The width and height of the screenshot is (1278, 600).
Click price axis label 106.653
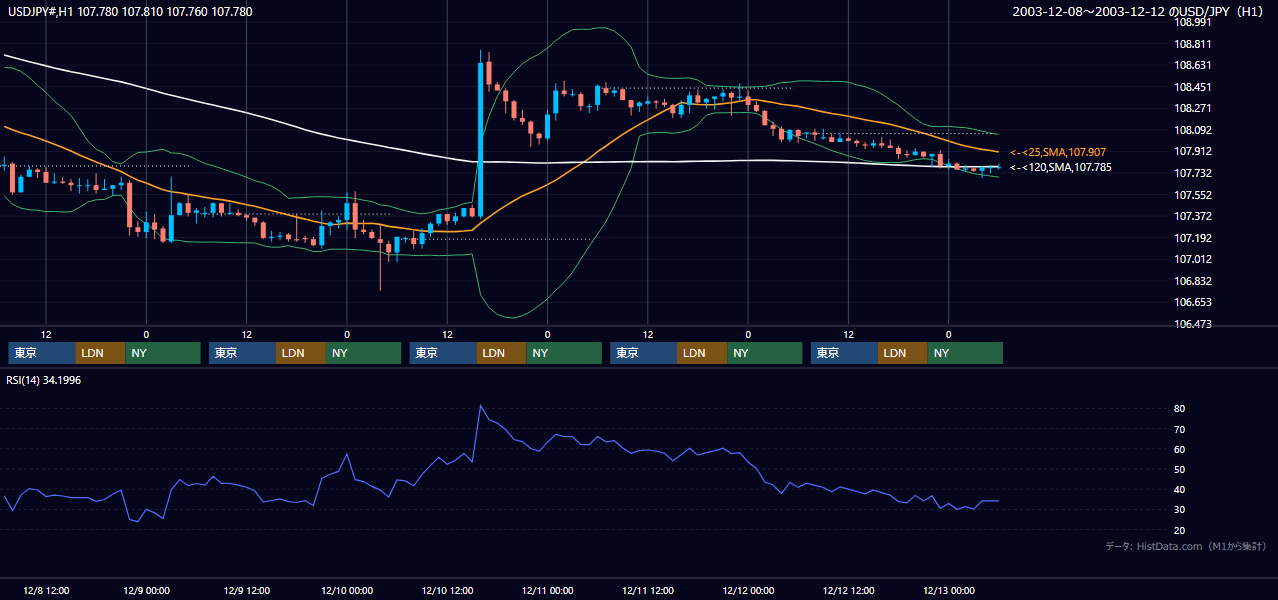pos(1193,302)
